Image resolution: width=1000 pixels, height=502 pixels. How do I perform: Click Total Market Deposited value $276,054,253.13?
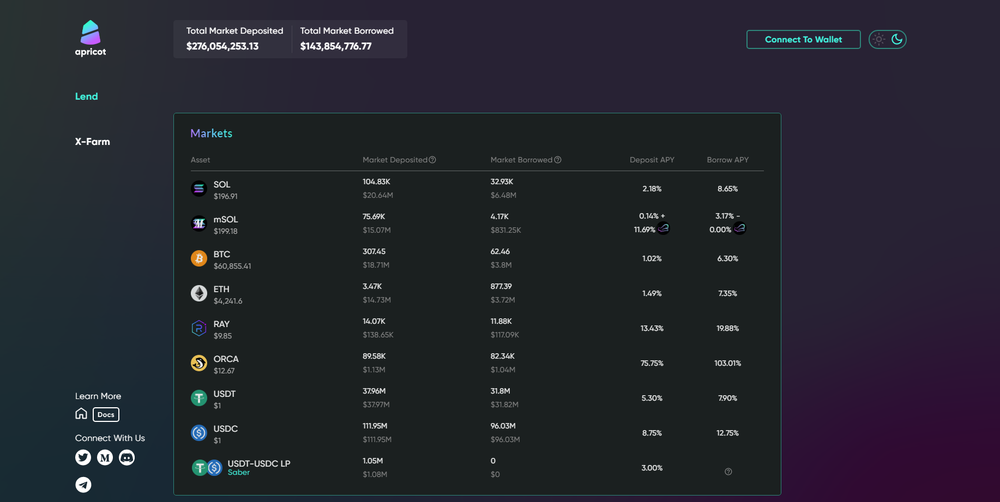[x=223, y=46]
